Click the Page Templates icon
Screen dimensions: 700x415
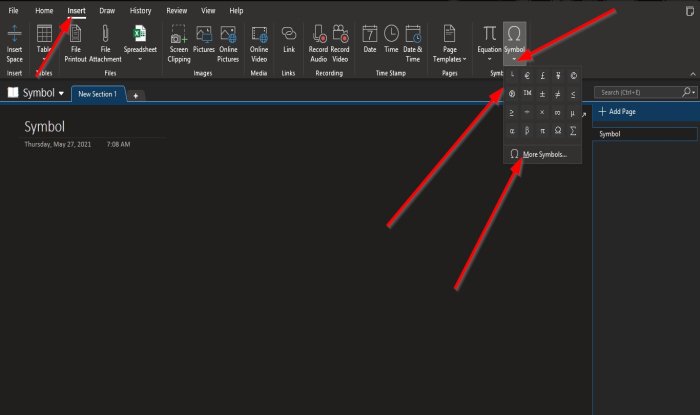(449, 34)
